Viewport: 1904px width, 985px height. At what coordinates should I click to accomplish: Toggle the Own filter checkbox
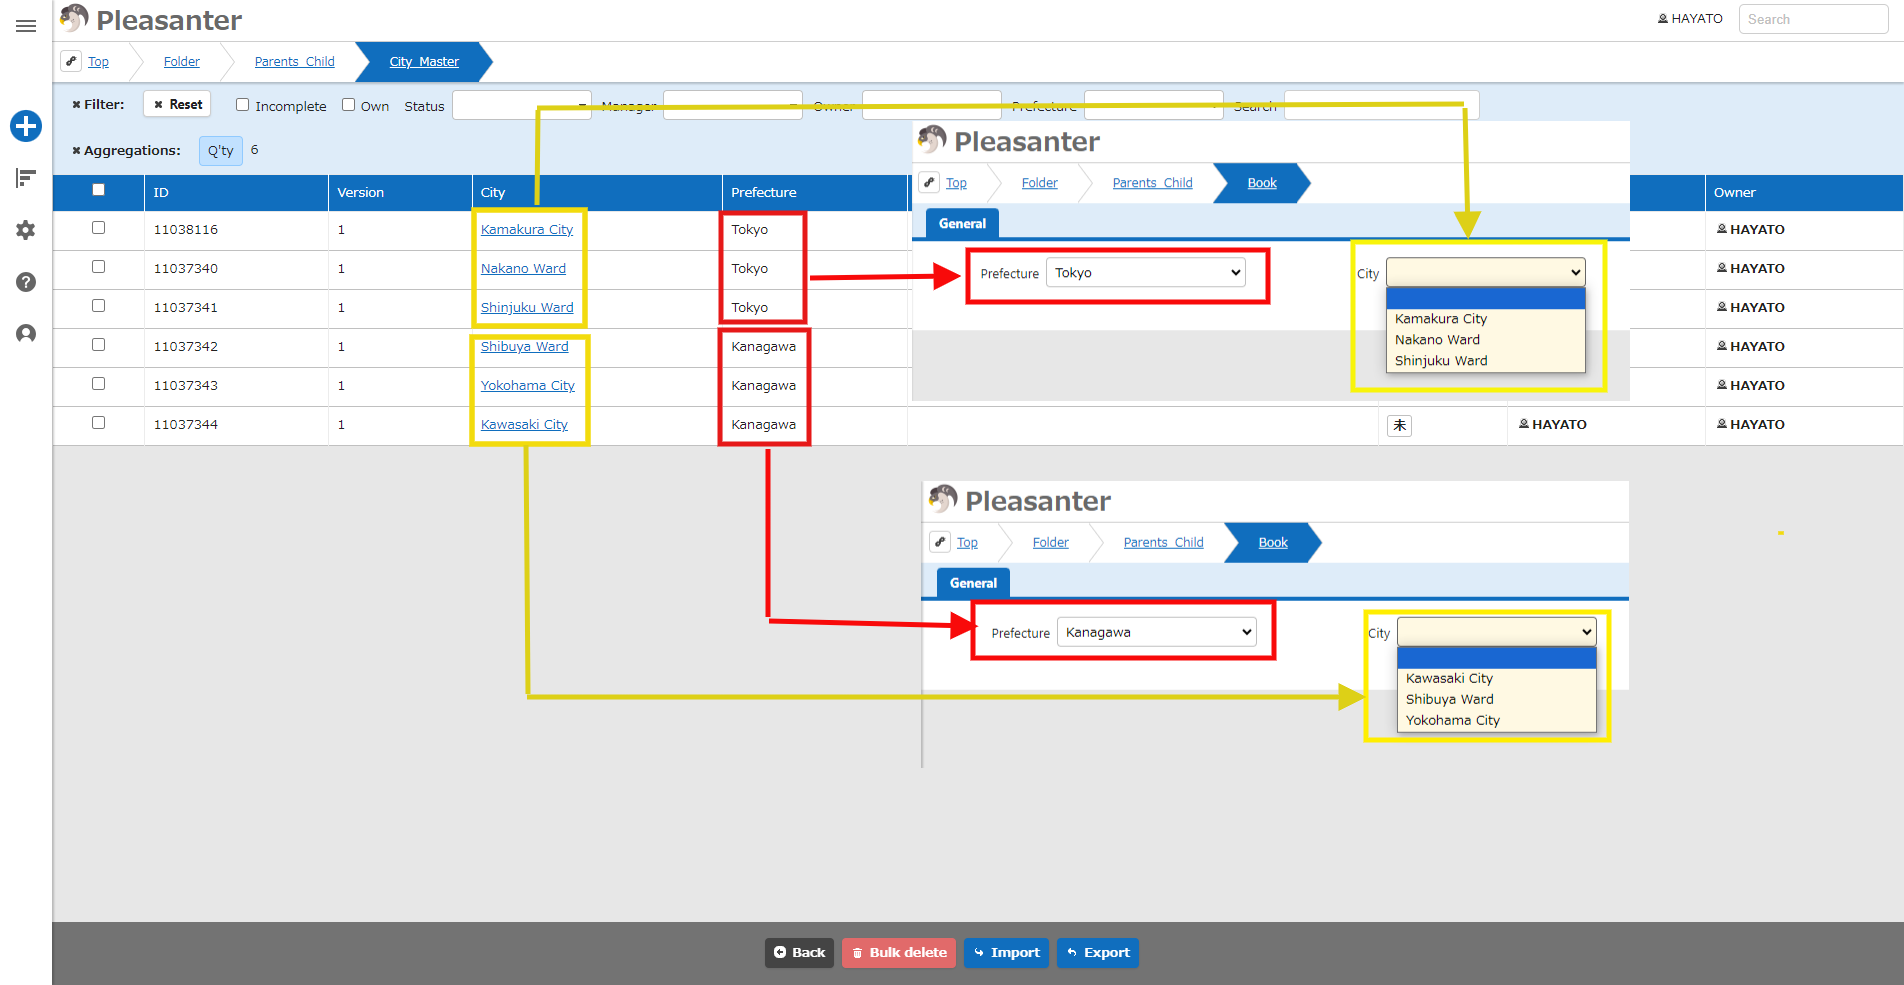click(348, 105)
